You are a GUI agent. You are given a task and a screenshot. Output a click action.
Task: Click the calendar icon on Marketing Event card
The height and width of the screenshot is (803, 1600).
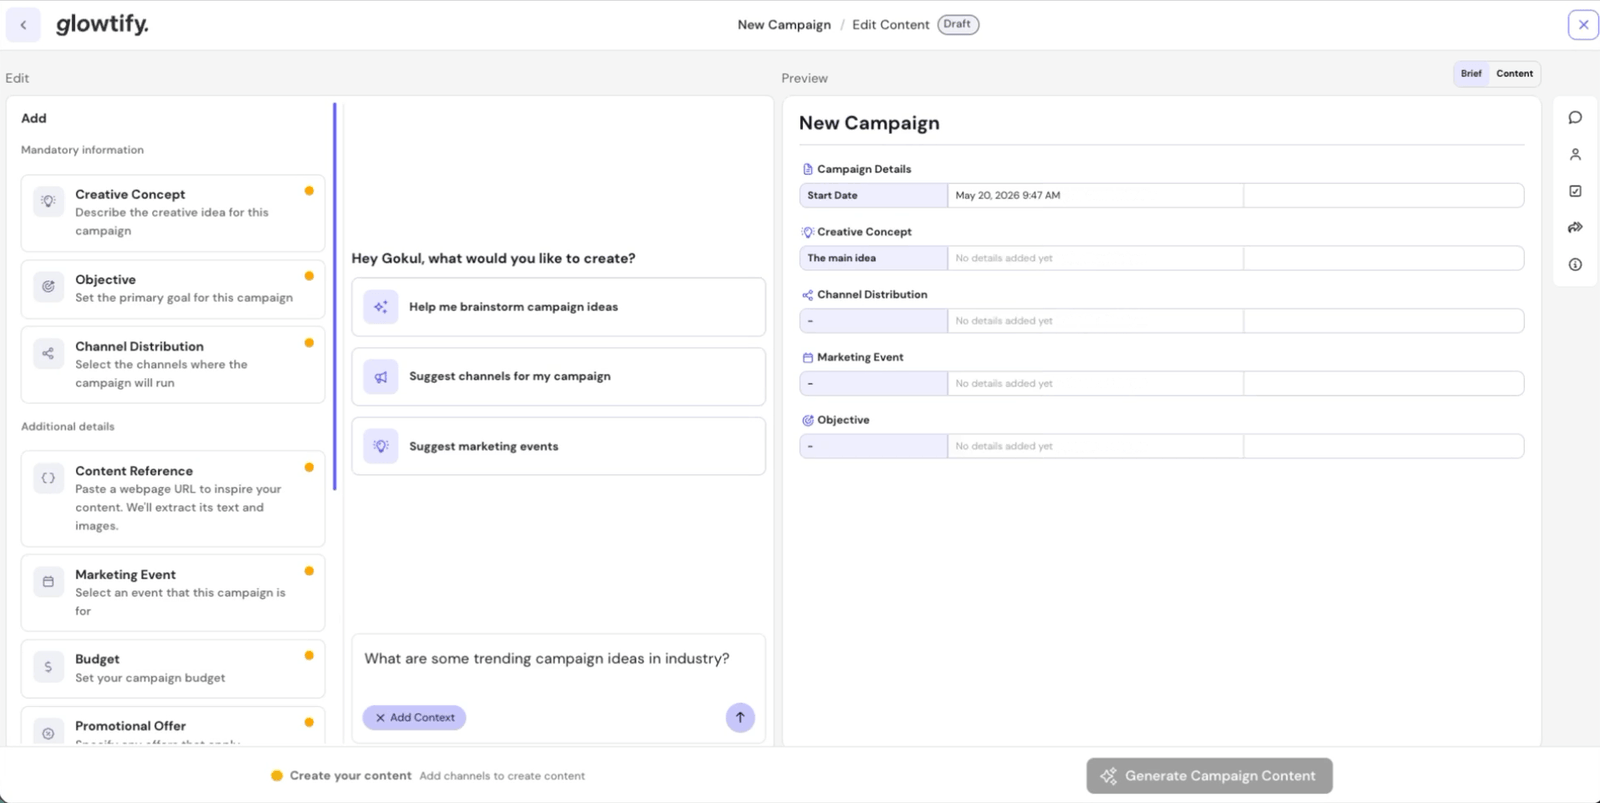[x=48, y=581]
